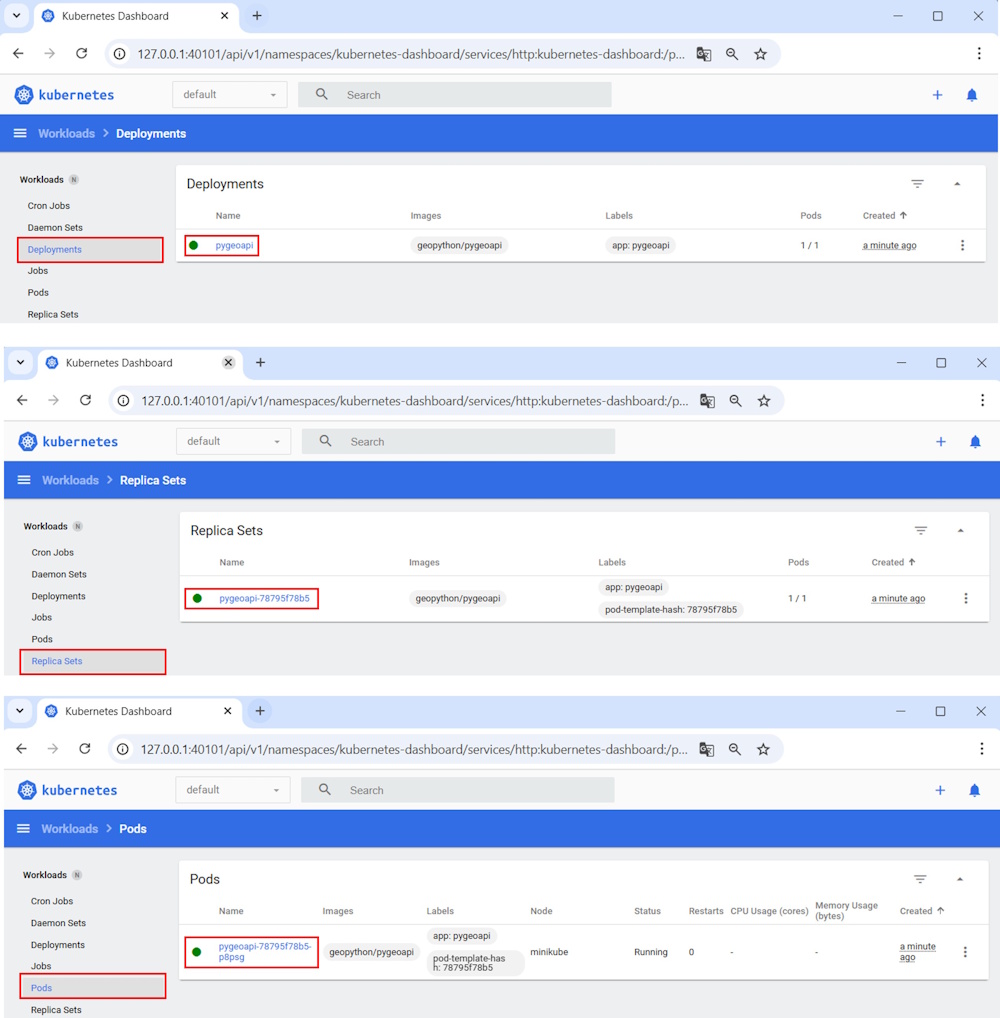Screen dimensions: 1000x1018
Task: Toggle the pod status indicator for pygeoapi-78795f78b5-p8psg
Action: coord(197,952)
